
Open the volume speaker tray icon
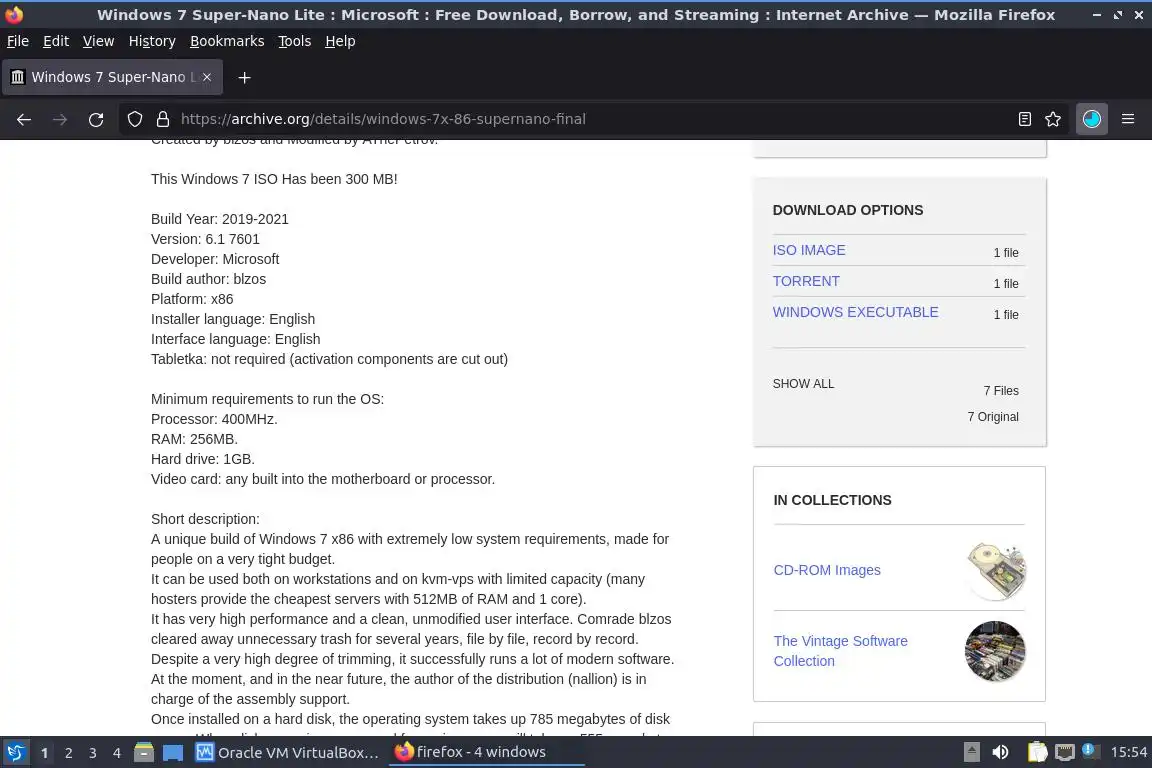point(1000,752)
